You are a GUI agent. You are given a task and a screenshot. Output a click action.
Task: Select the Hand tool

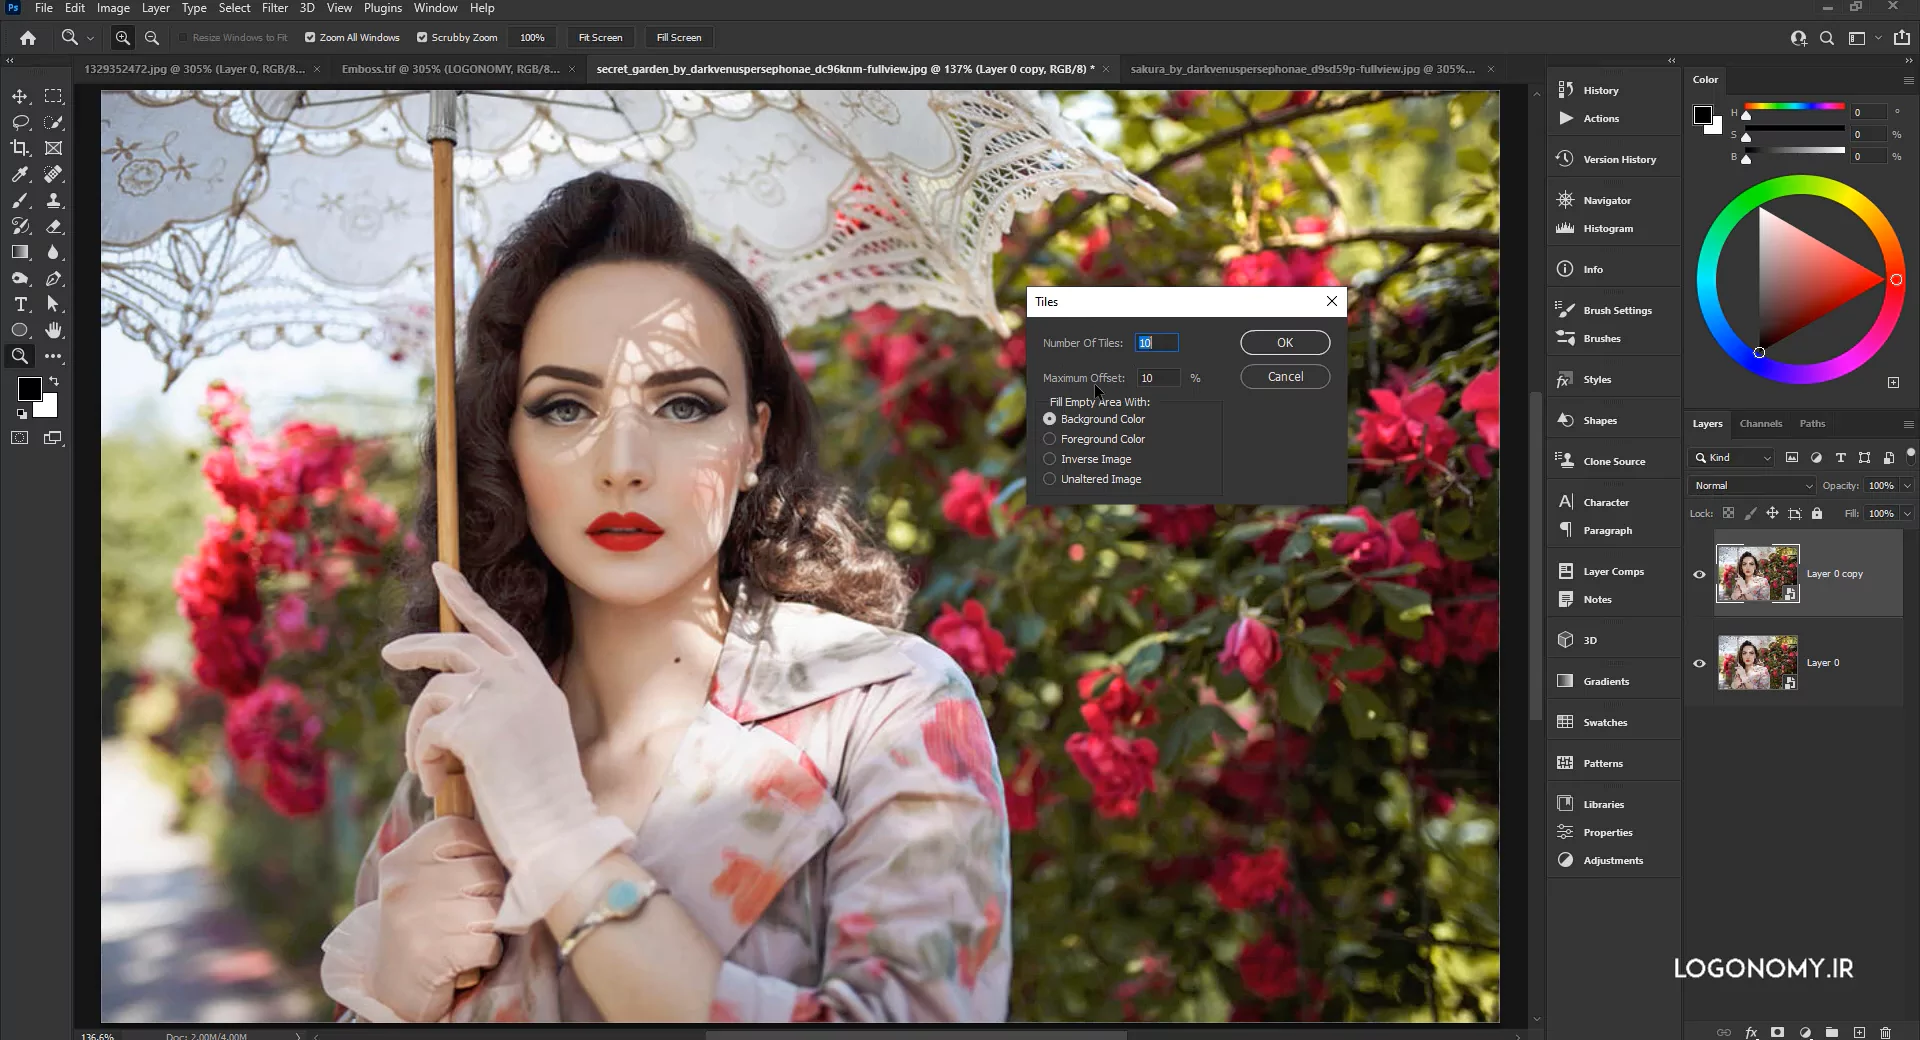[54, 330]
